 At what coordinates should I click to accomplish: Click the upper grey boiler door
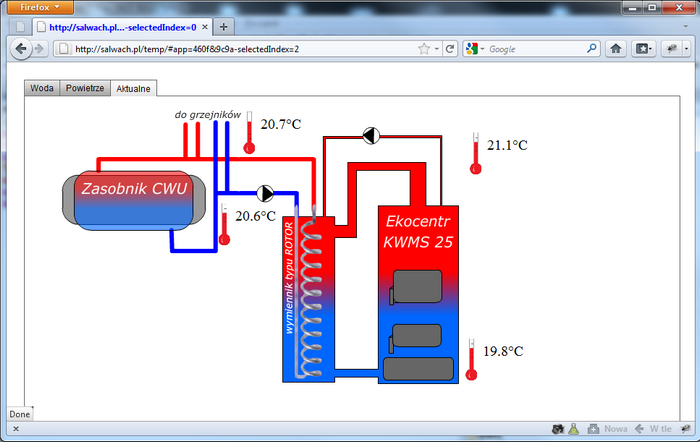click(x=416, y=287)
